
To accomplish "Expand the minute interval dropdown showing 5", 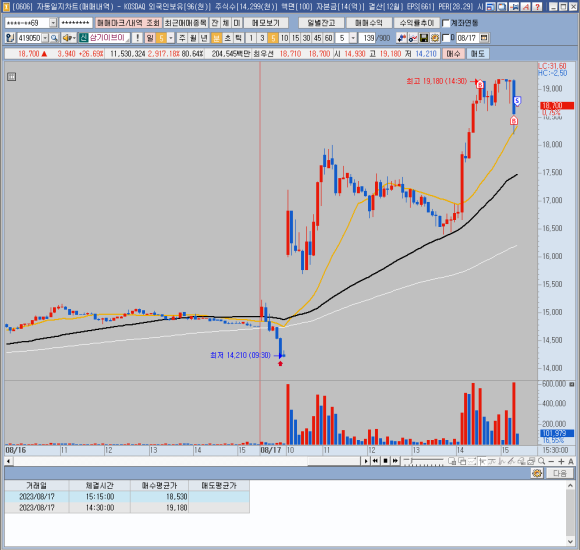I will 353,38.
